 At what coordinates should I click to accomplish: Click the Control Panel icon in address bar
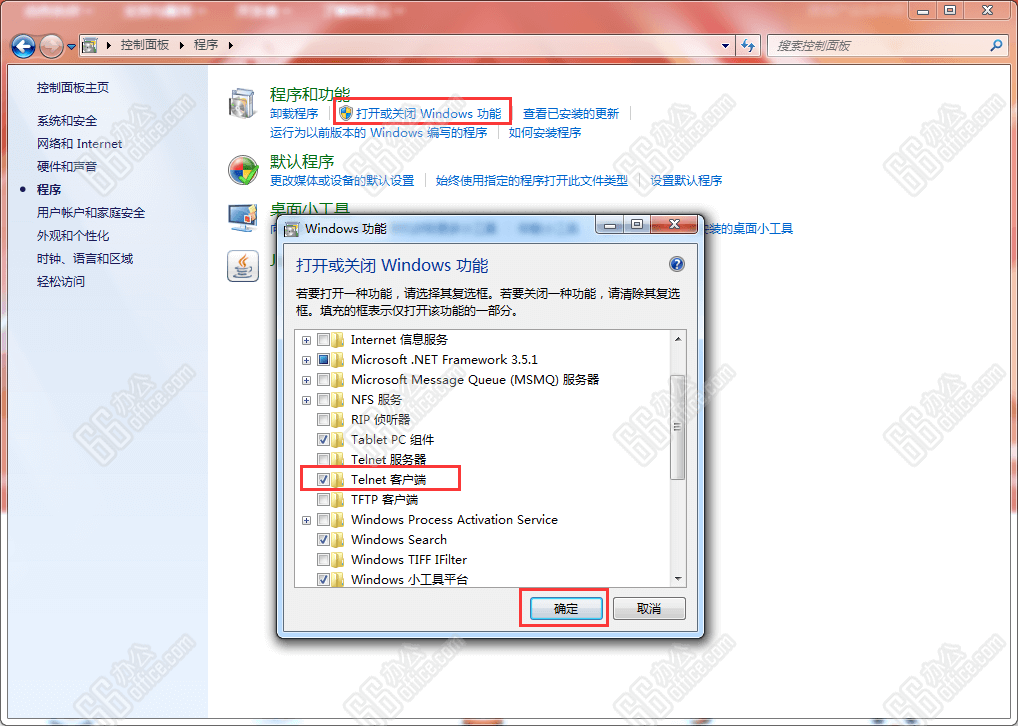point(90,45)
